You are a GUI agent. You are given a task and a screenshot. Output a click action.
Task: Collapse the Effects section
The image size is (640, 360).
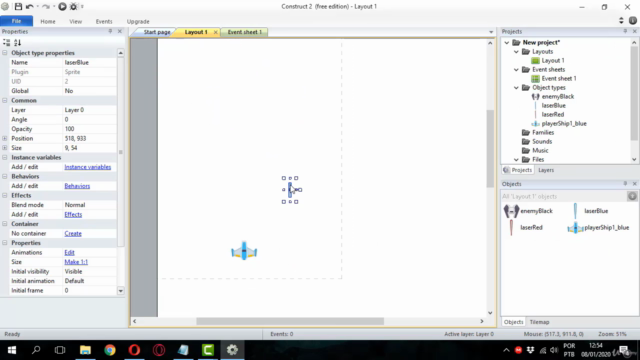coord(4,196)
